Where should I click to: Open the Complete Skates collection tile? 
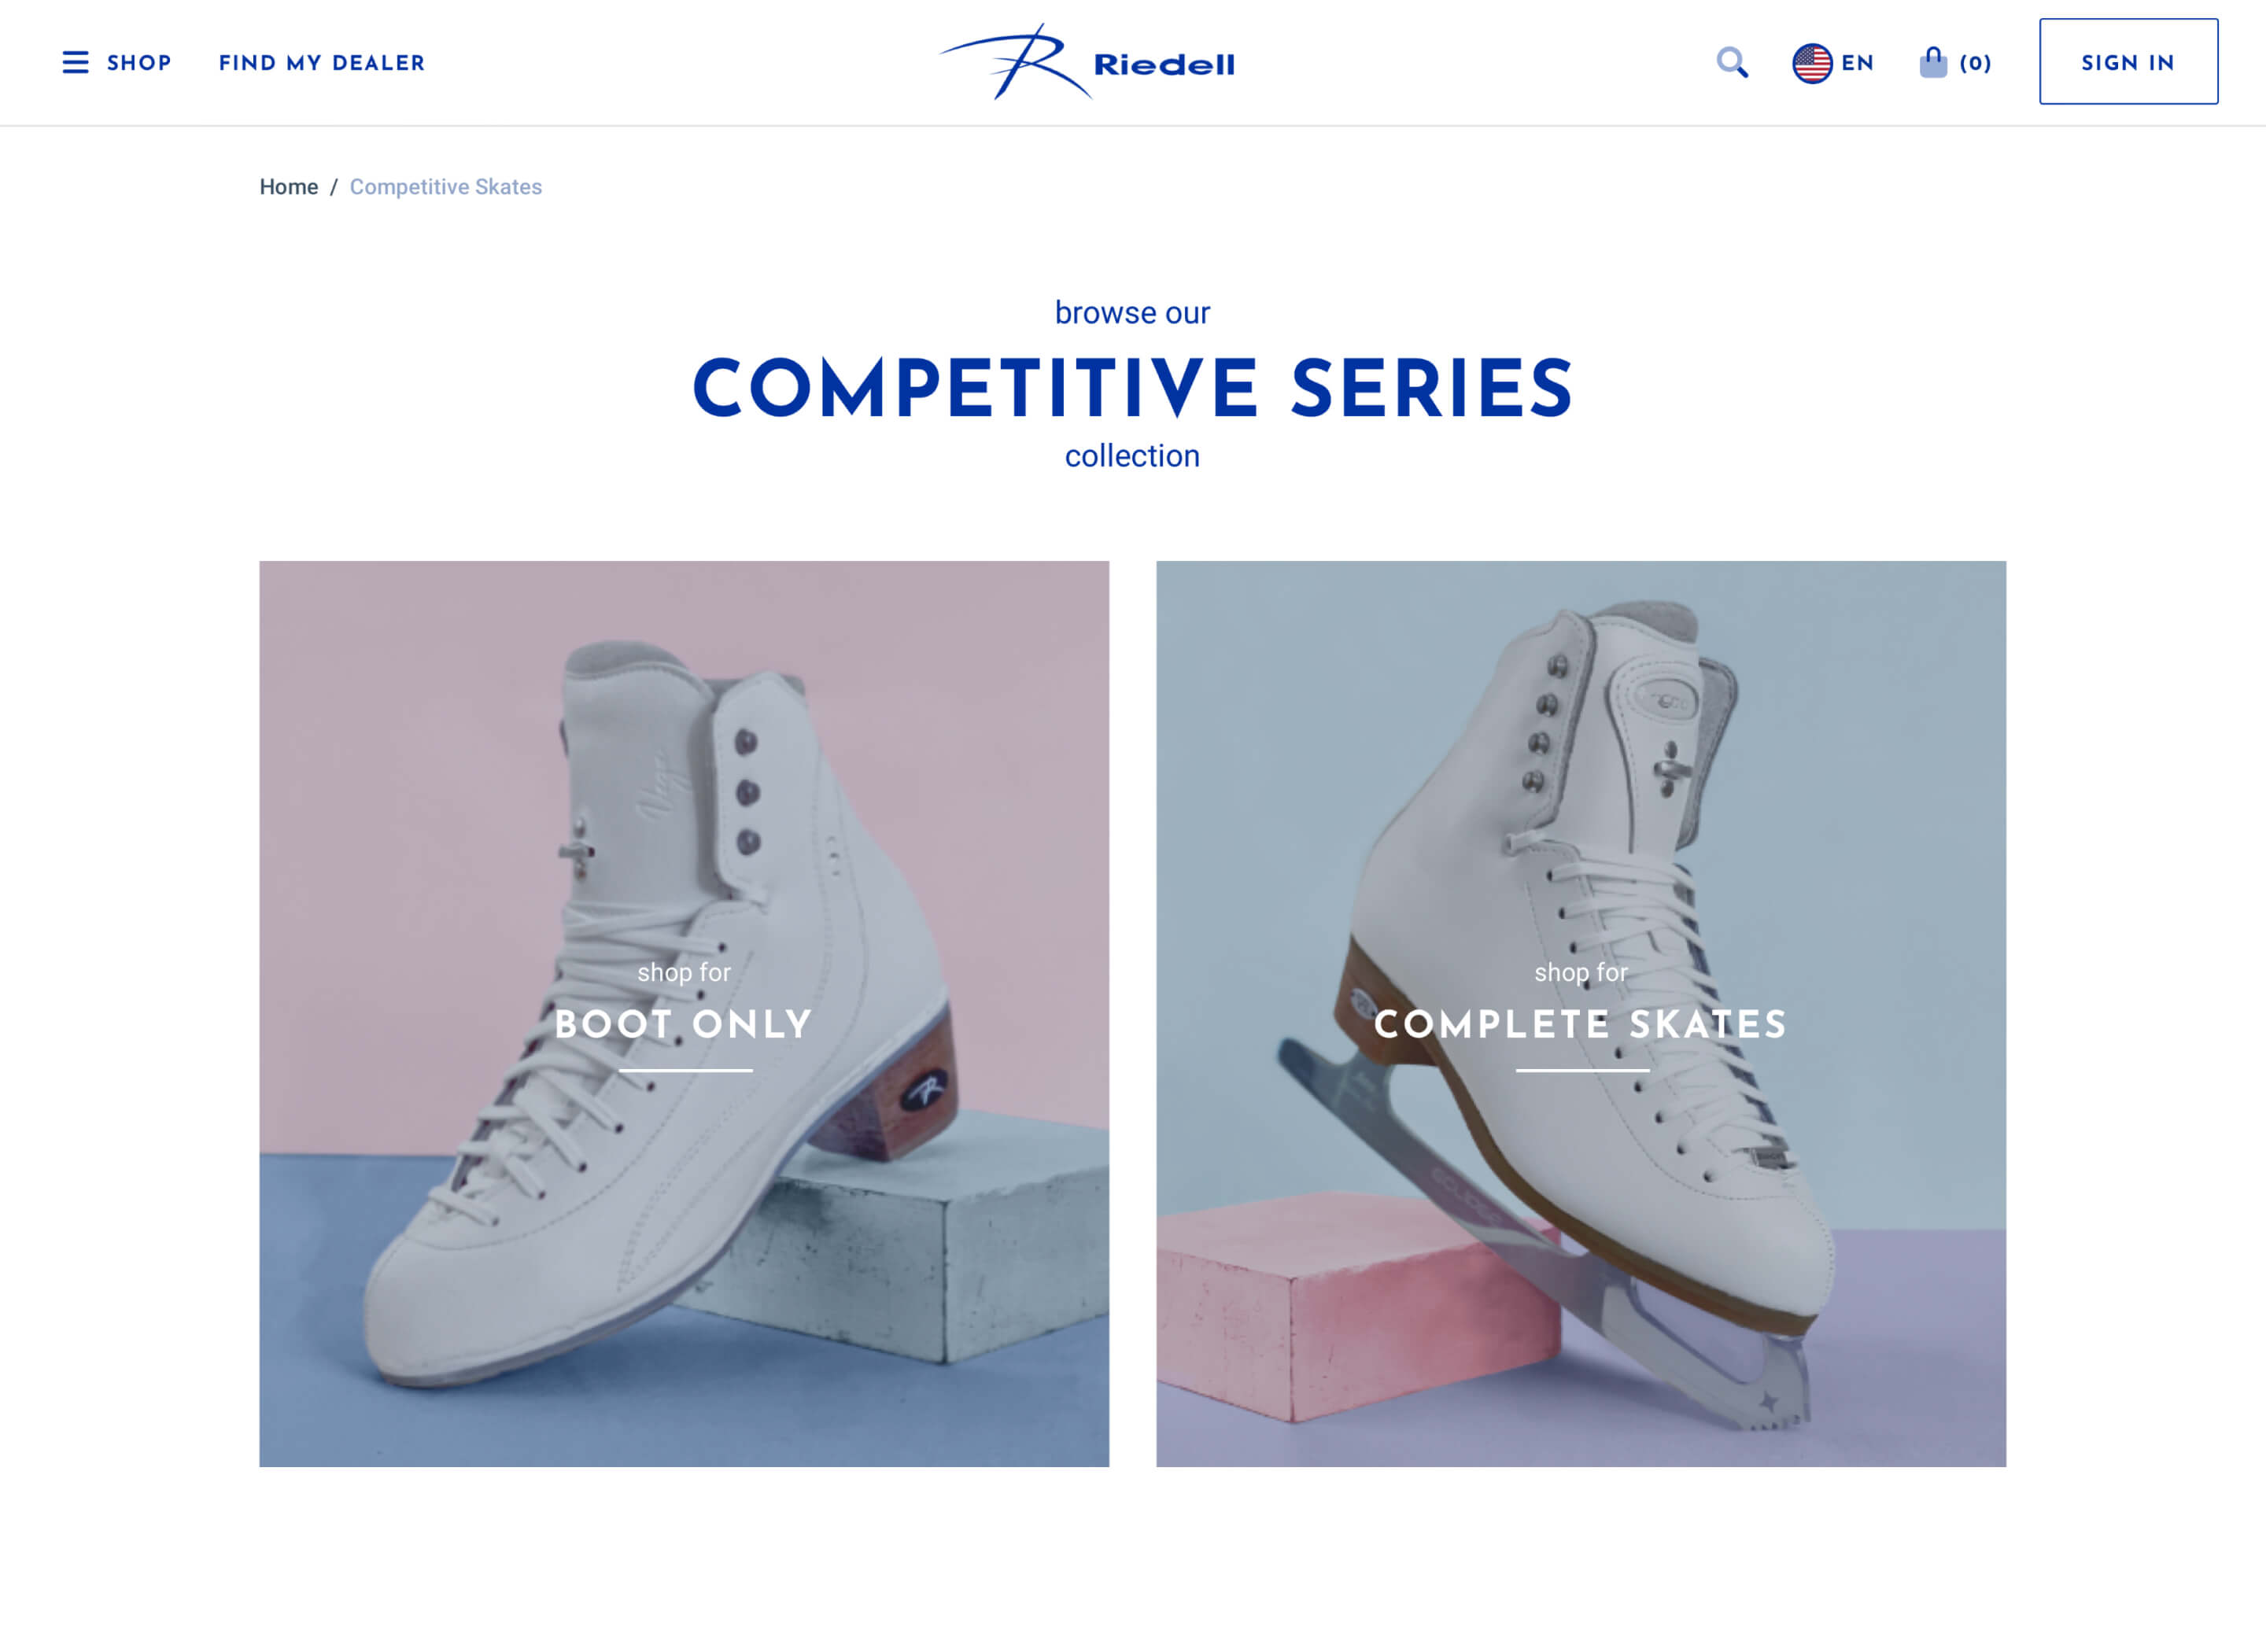point(1581,1013)
